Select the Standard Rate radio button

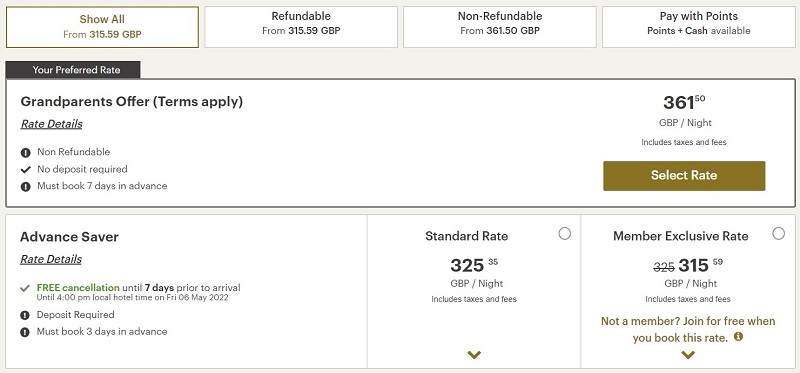564,234
